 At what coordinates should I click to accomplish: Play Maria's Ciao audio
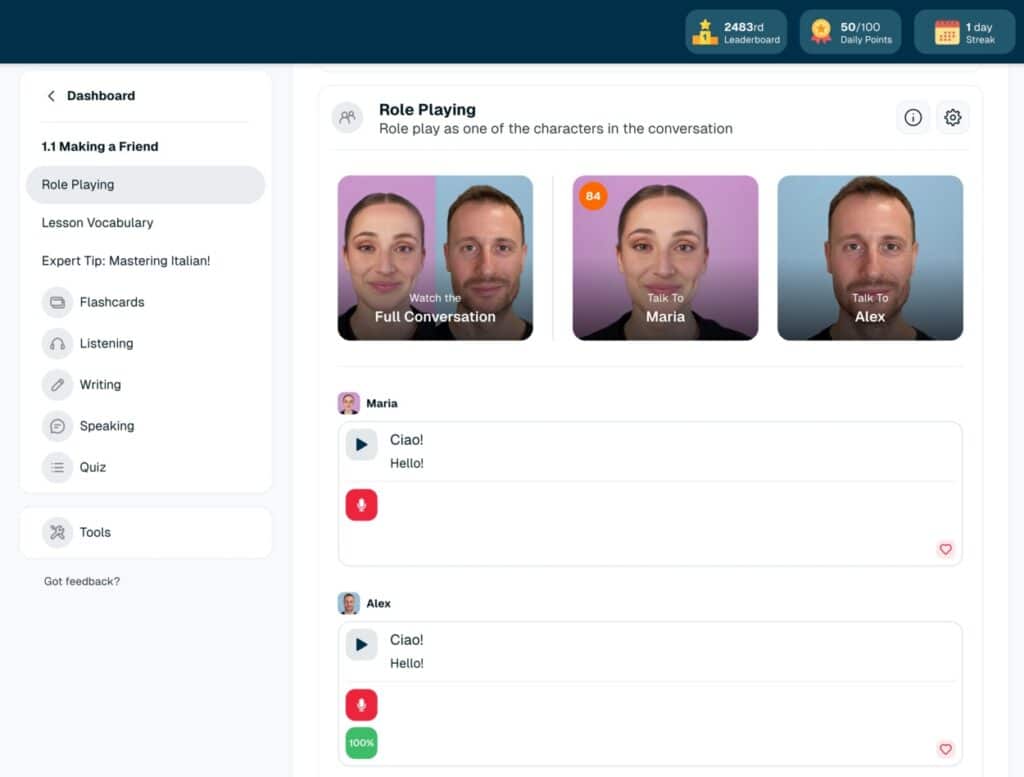pyautogui.click(x=361, y=444)
